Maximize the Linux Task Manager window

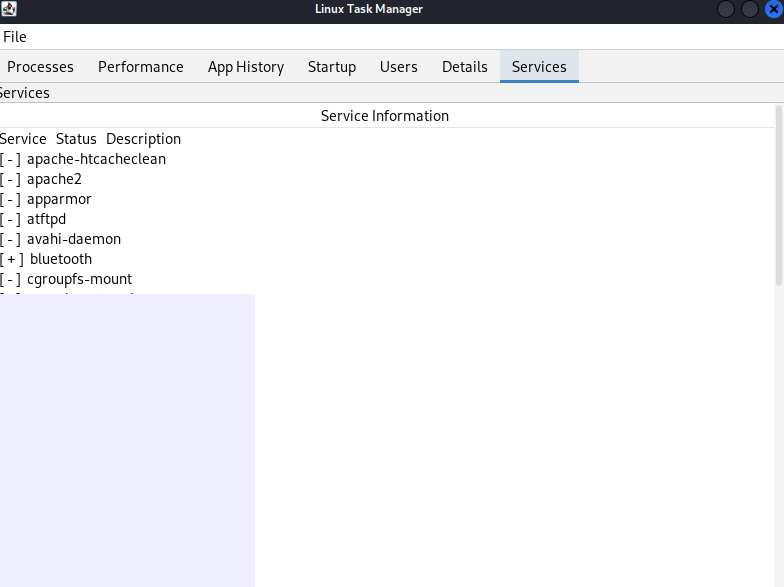(x=749, y=9)
